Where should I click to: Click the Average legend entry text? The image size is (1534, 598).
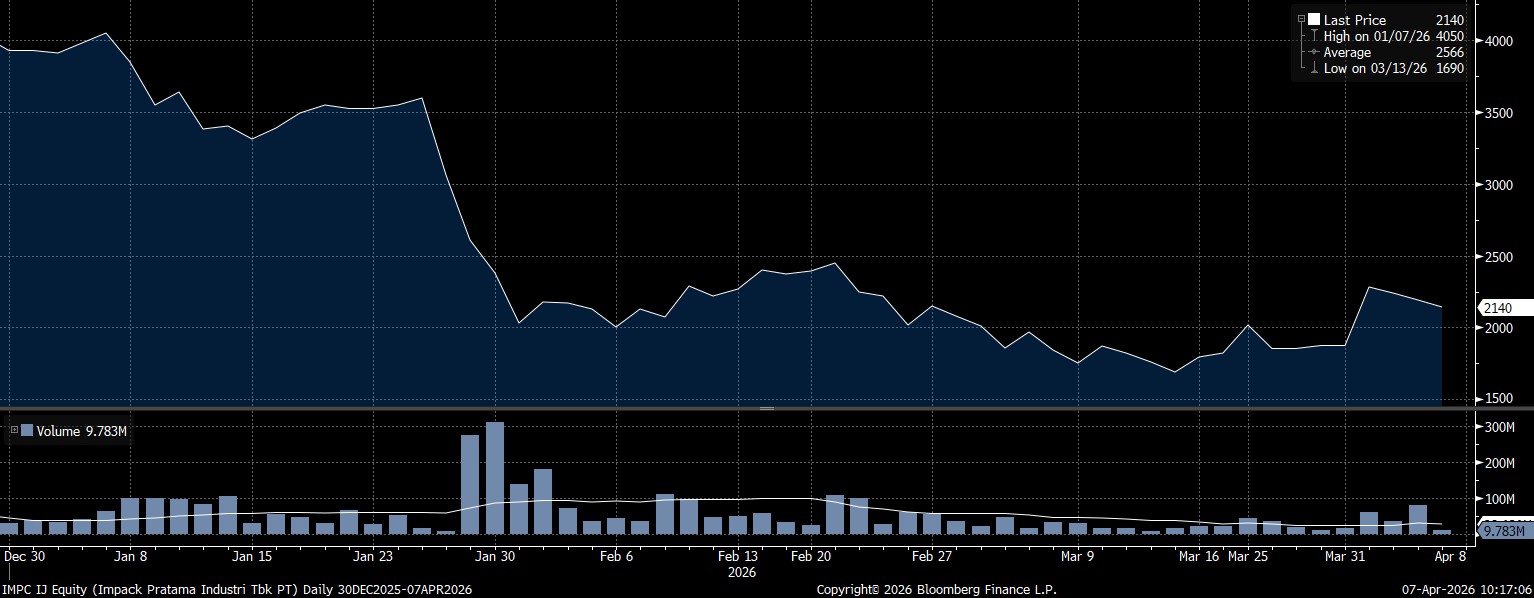coord(1347,52)
